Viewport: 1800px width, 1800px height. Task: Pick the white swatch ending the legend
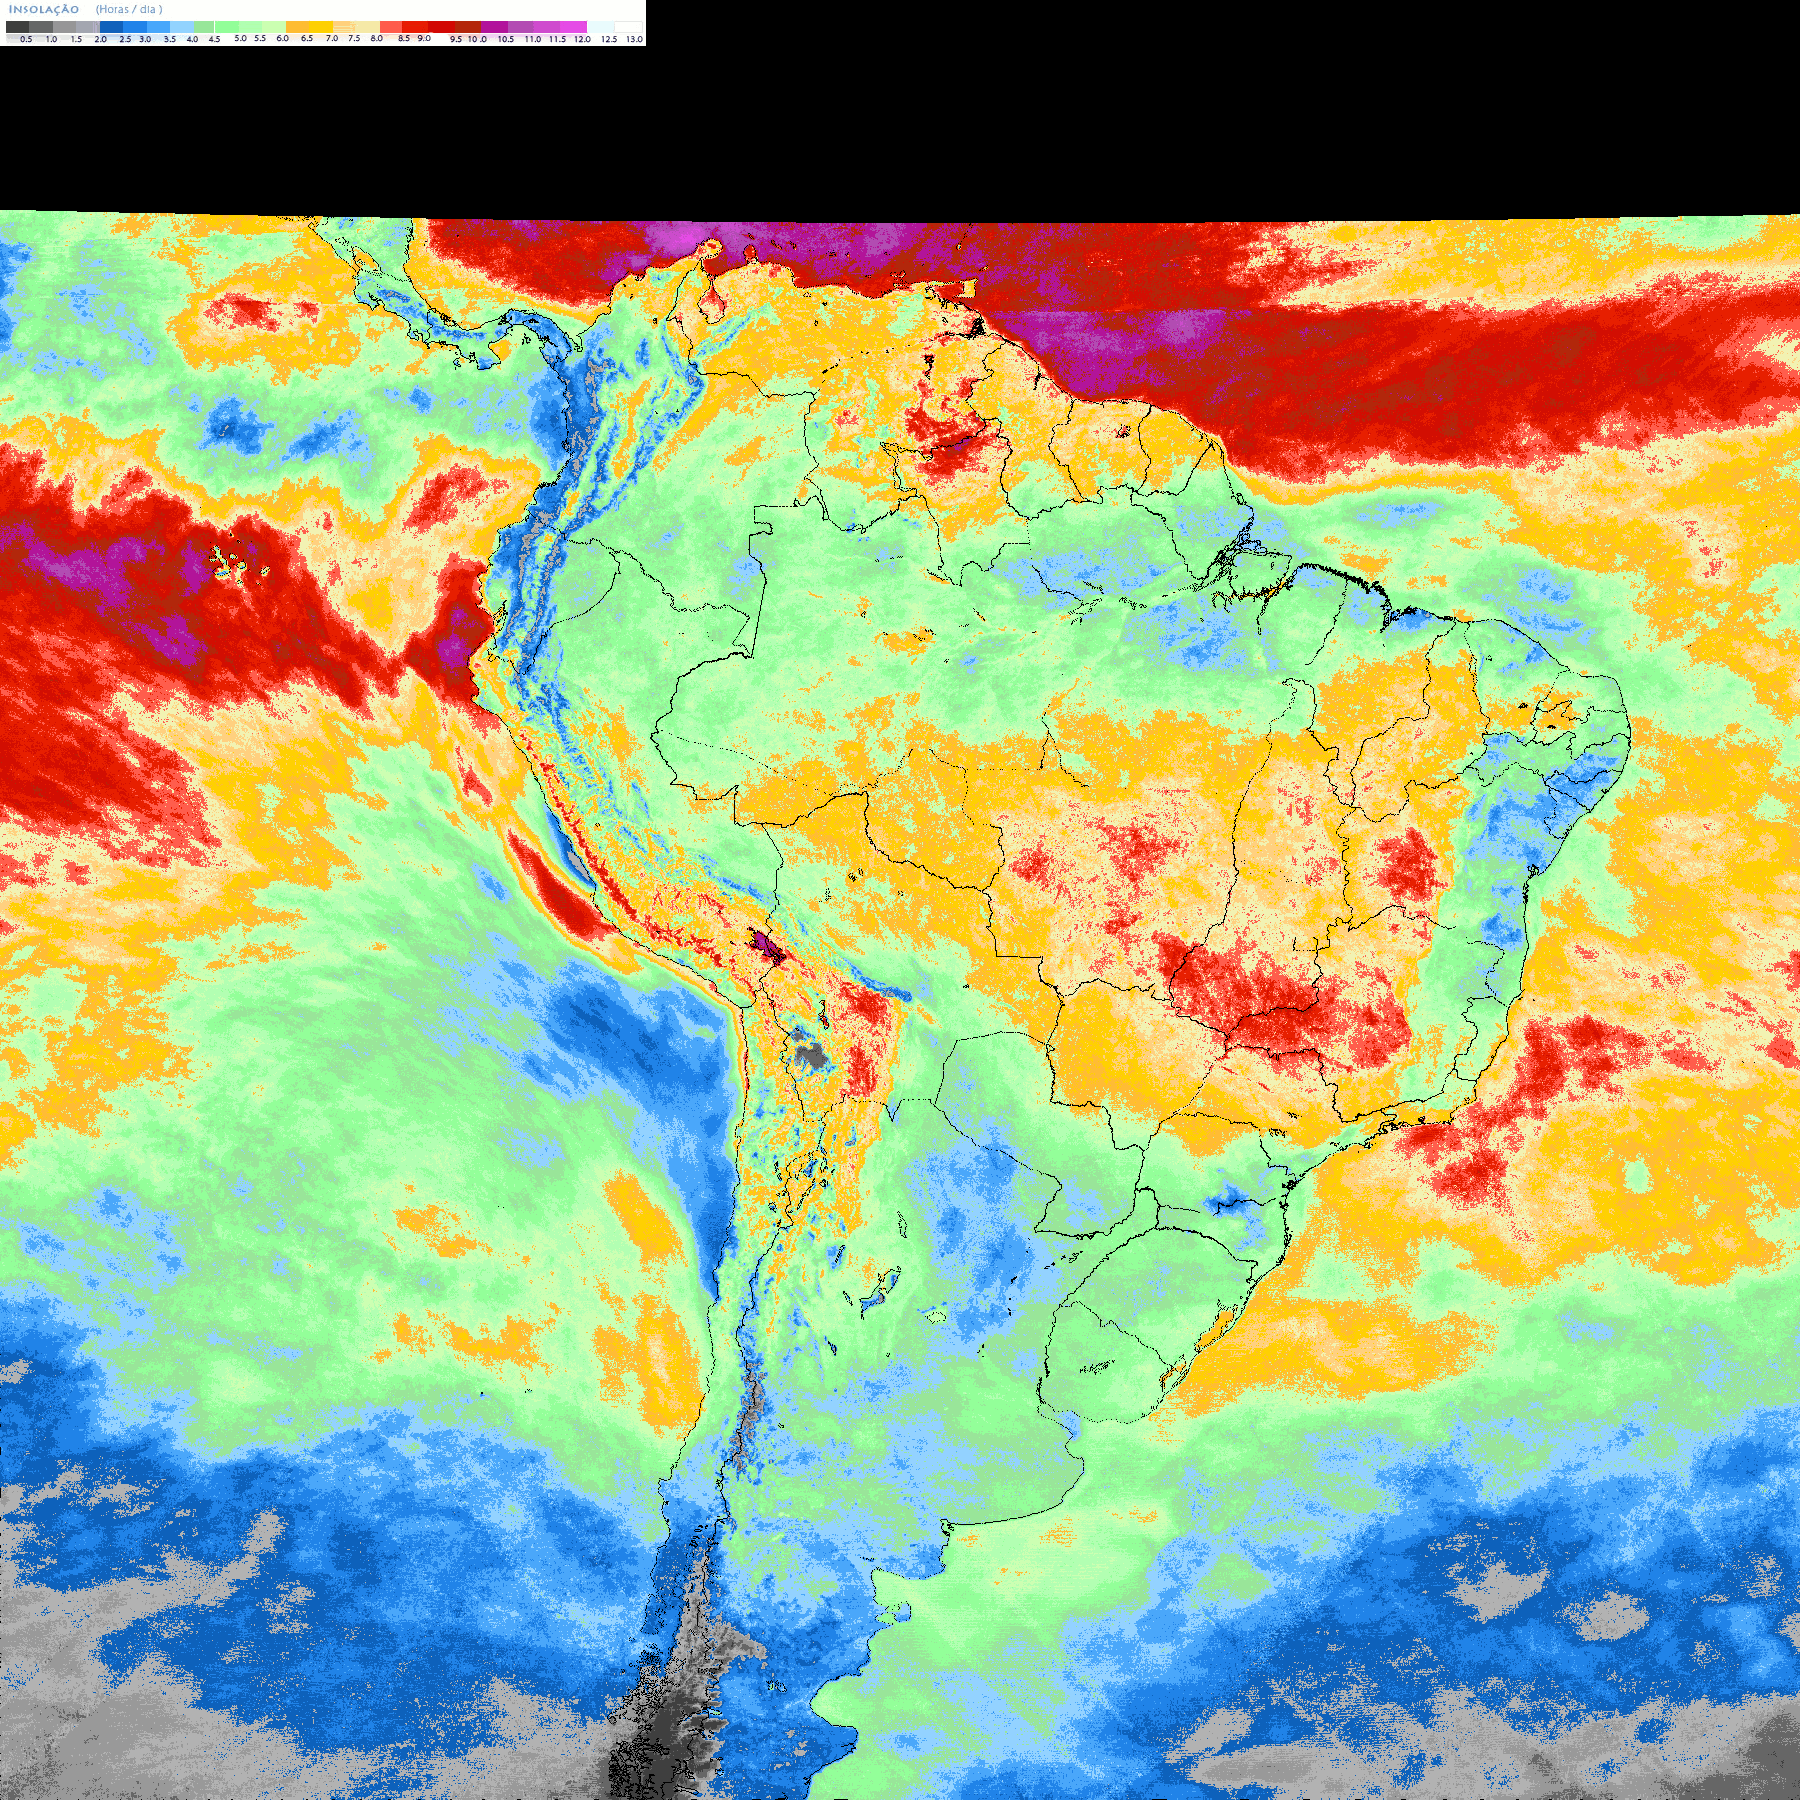click(x=628, y=27)
